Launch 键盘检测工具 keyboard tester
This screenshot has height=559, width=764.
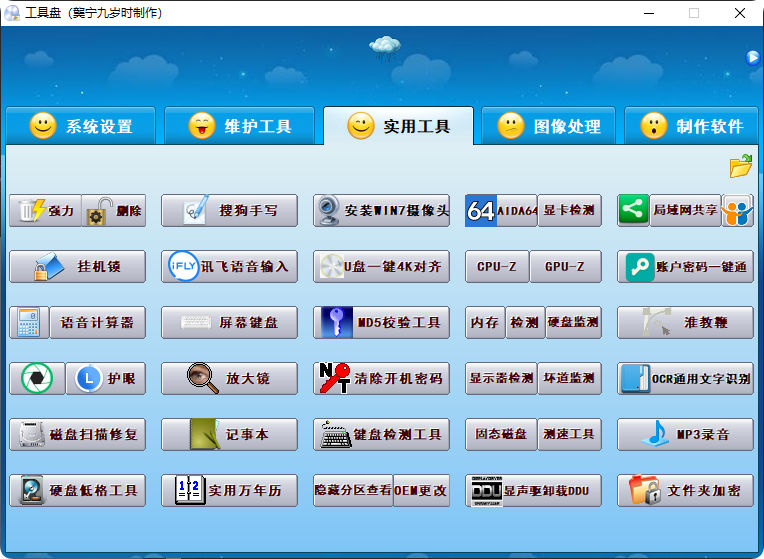coord(382,434)
